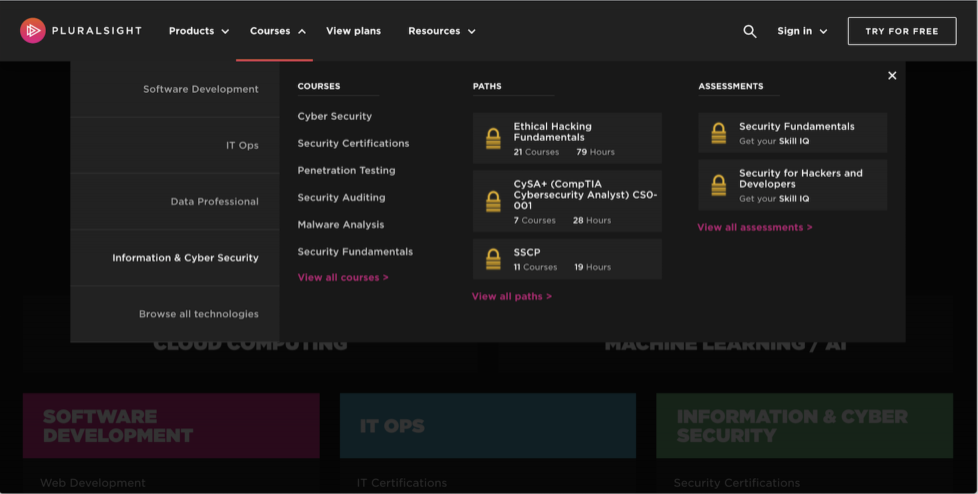This screenshot has width=978, height=494.
Task: Open the Ethical Hacking Fundamentals path title
Action: coord(552,132)
